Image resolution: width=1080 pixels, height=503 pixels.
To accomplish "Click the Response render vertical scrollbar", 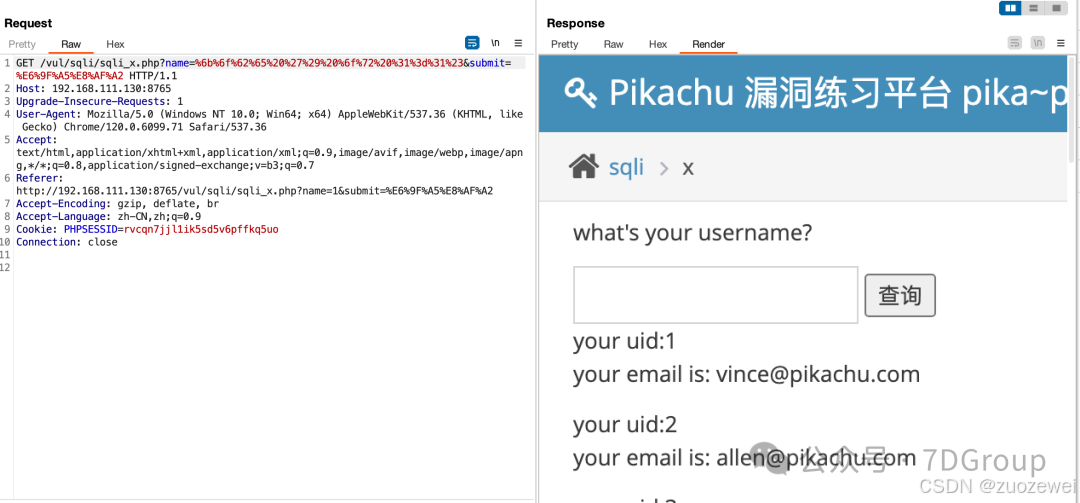I will click(x=1072, y=110).
